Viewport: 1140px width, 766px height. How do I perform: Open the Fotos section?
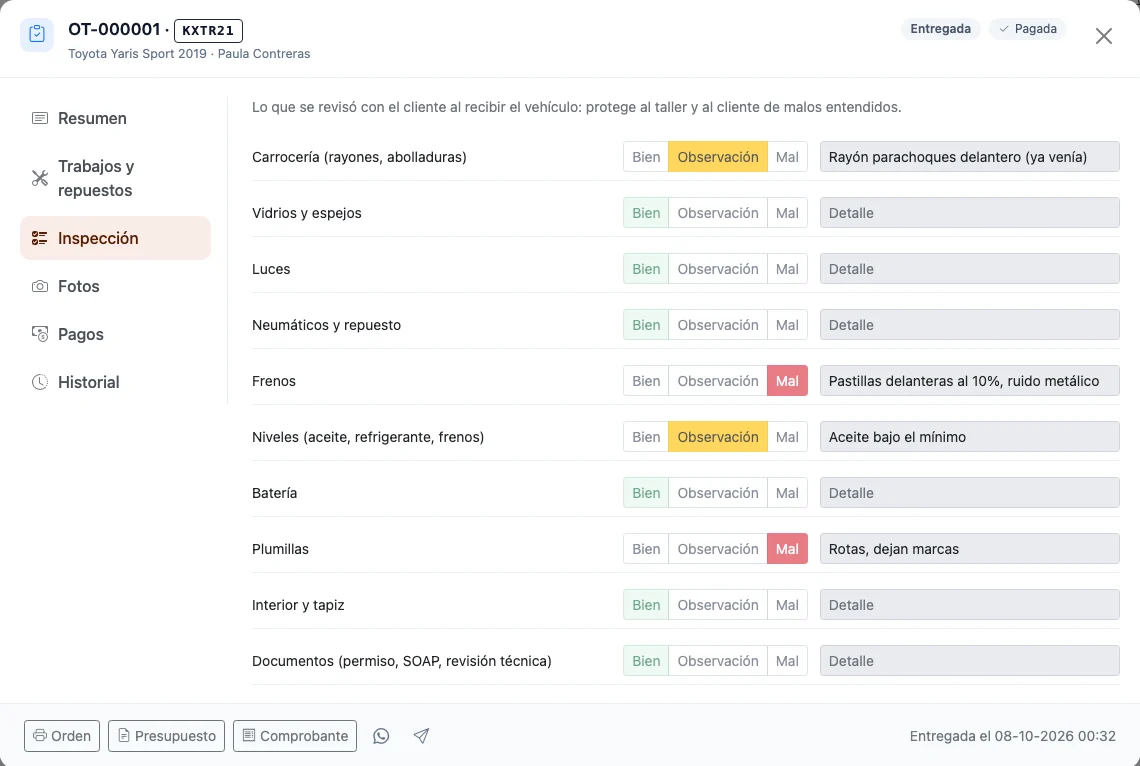(x=116, y=286)
